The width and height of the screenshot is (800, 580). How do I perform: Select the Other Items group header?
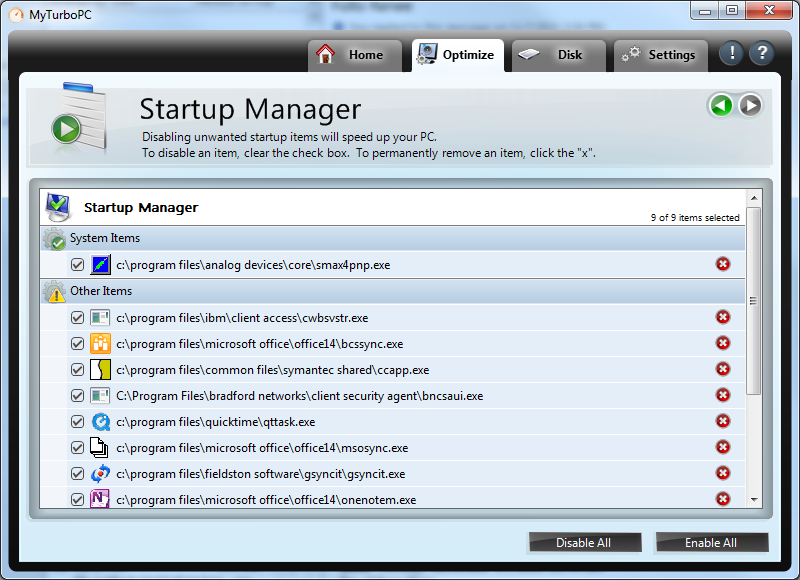pos(392,291)
